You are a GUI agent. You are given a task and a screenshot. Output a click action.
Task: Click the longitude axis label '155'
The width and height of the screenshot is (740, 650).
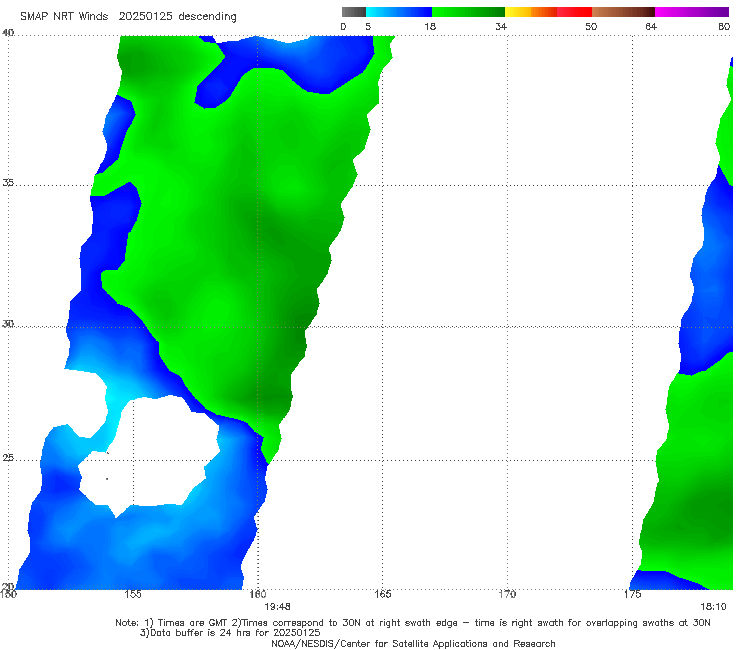click(x=133, y=594)
